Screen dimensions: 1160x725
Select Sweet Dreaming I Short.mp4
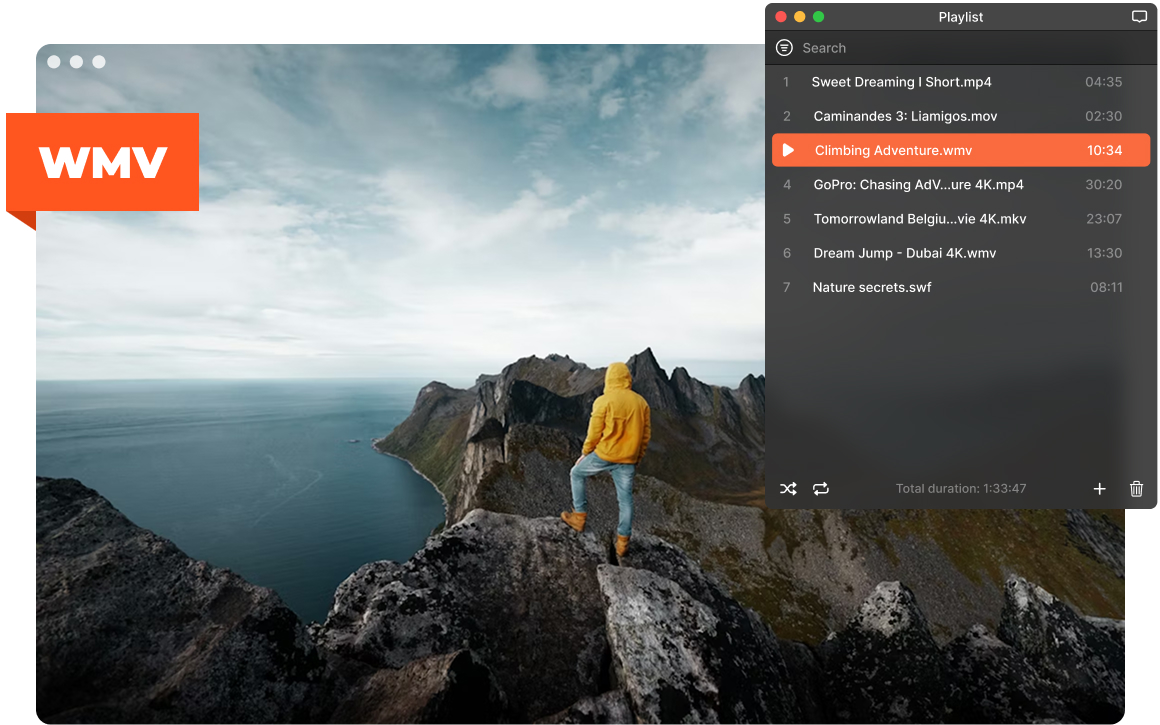pos(960,82)
